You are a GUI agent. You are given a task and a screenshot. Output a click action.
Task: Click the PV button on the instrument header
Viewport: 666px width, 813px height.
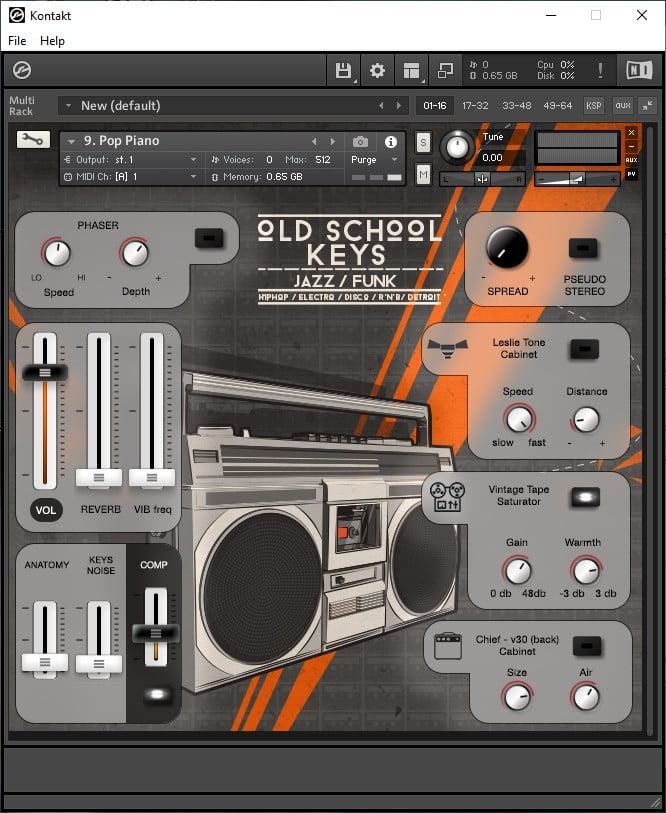point(631,174)
